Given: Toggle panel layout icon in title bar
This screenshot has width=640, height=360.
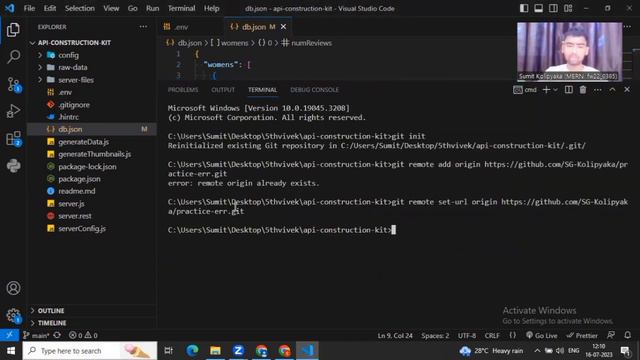Looking at the screenshot, I should (x=539, y=8).
